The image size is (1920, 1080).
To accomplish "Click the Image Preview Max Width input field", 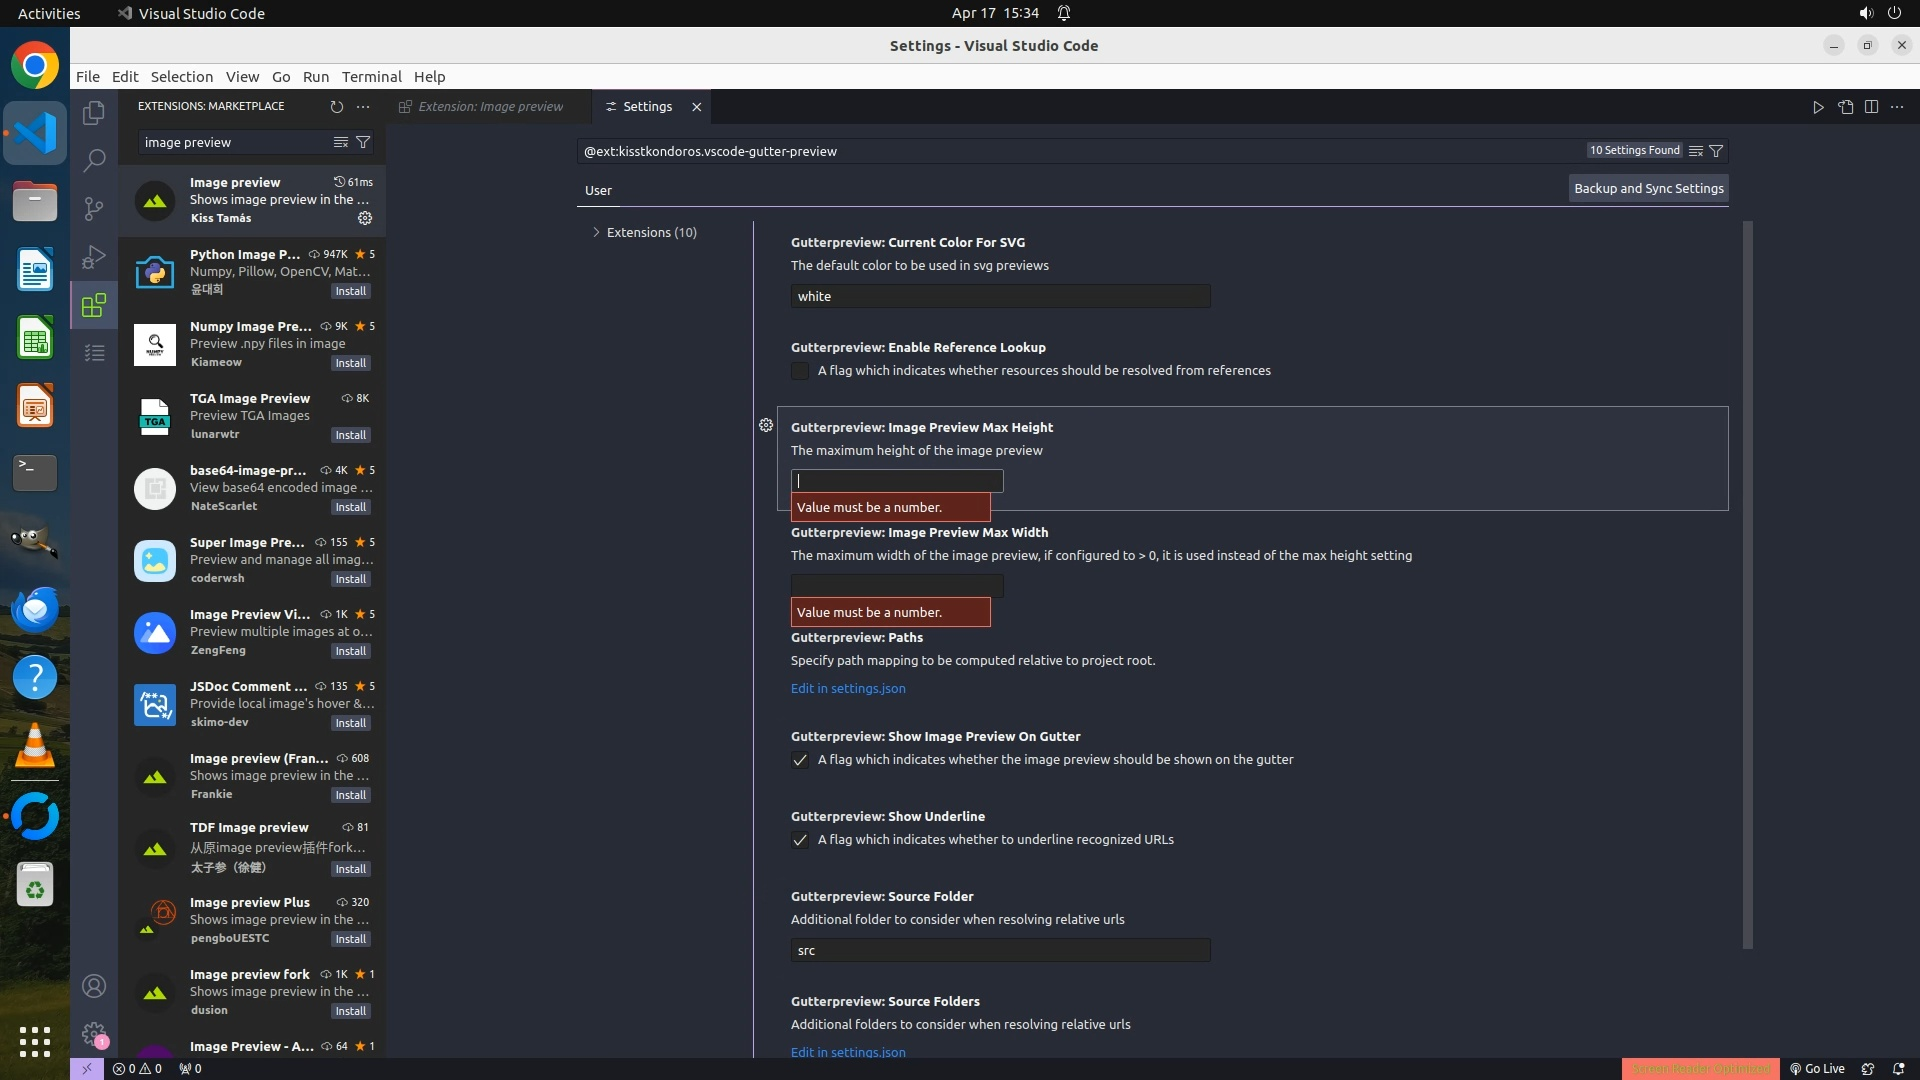I will [896, 585].
